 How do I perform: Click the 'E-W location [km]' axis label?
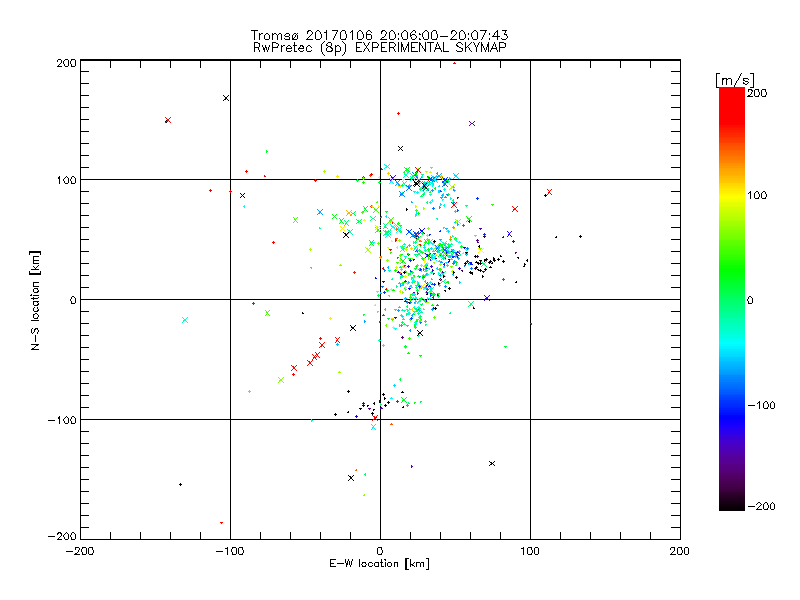coord(379,564)
